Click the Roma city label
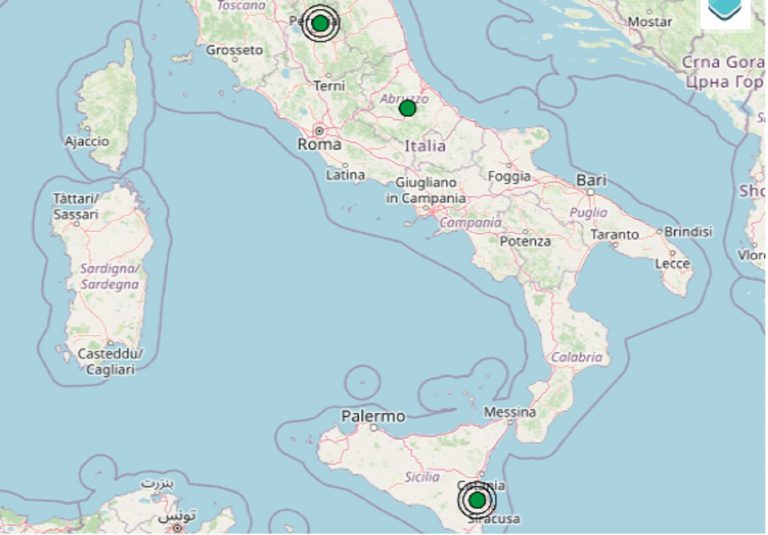Image resolution: width=768 pixels, height=535 pixels. click(319, 145)
